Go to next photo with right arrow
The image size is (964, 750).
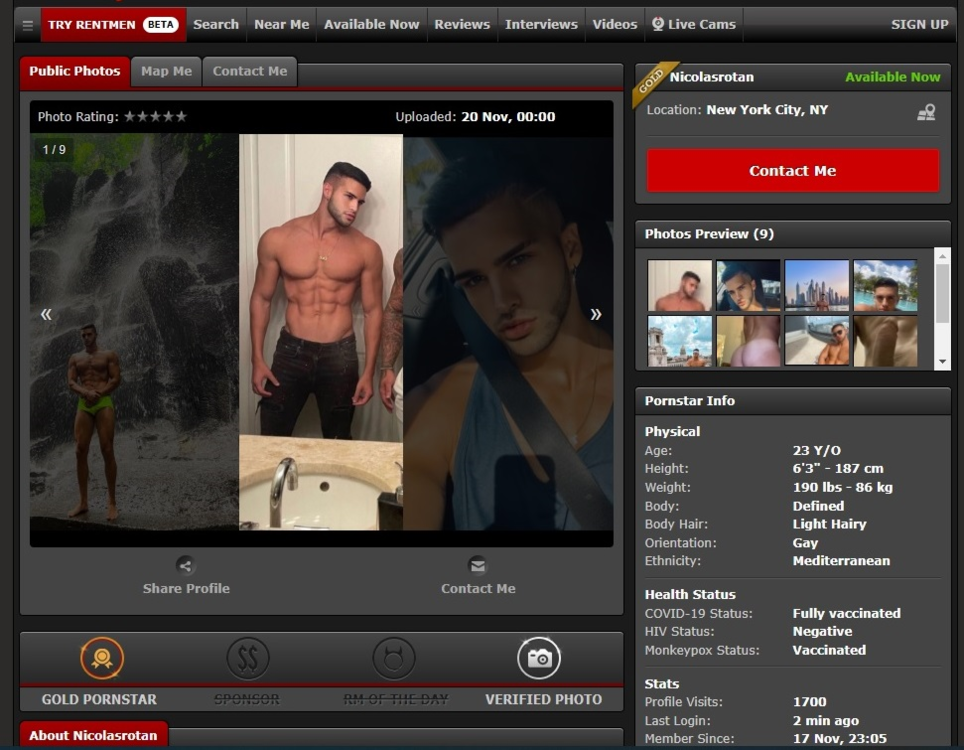596,314
